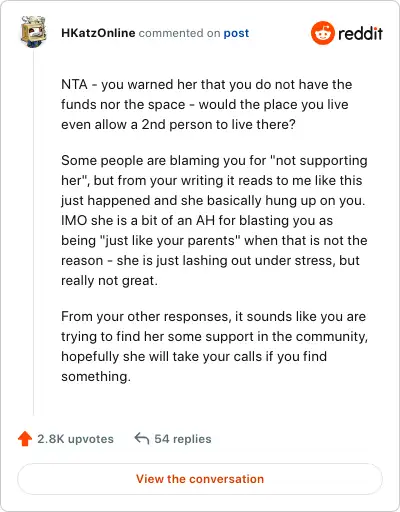The width and height of the screenshot is (400, 512).
Task: Click View the conversation button
Action: tap(200, 479)
